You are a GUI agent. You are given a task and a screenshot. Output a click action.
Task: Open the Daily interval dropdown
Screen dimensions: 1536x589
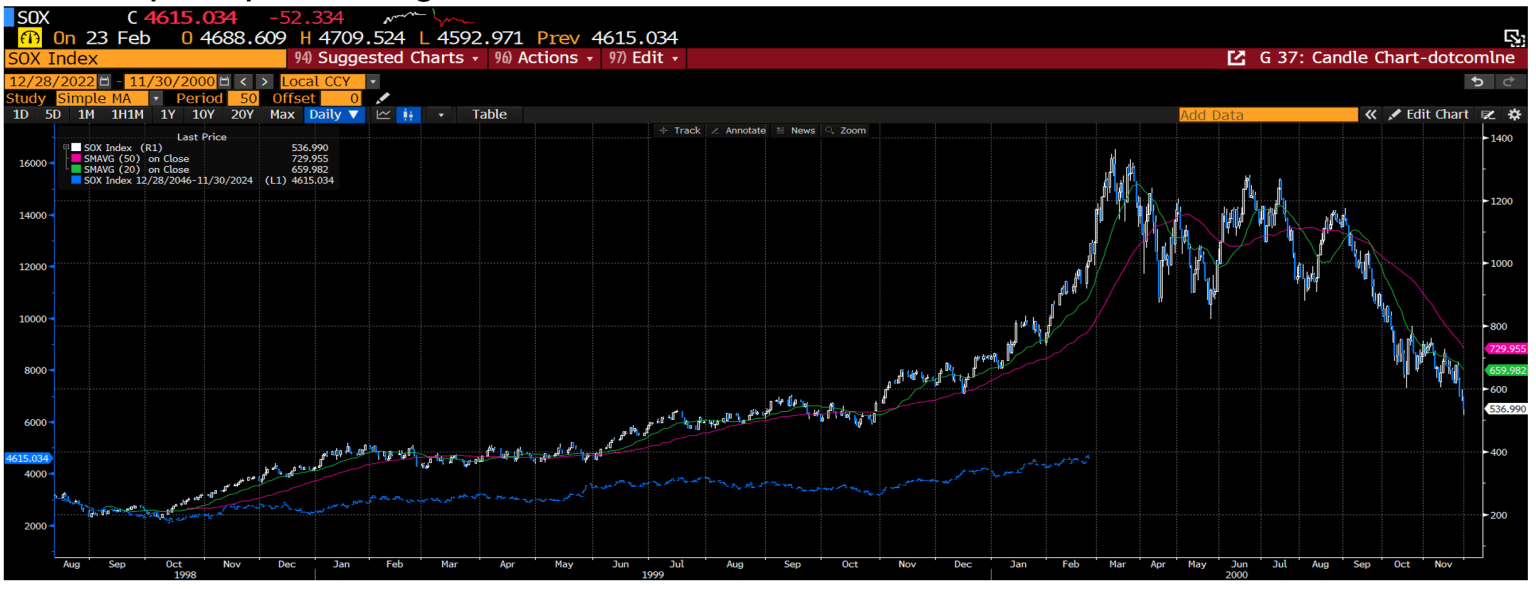(334, 114)
